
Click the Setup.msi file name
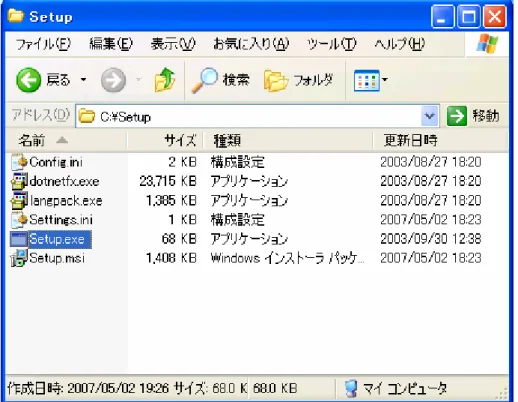click(x=57, y=258)
